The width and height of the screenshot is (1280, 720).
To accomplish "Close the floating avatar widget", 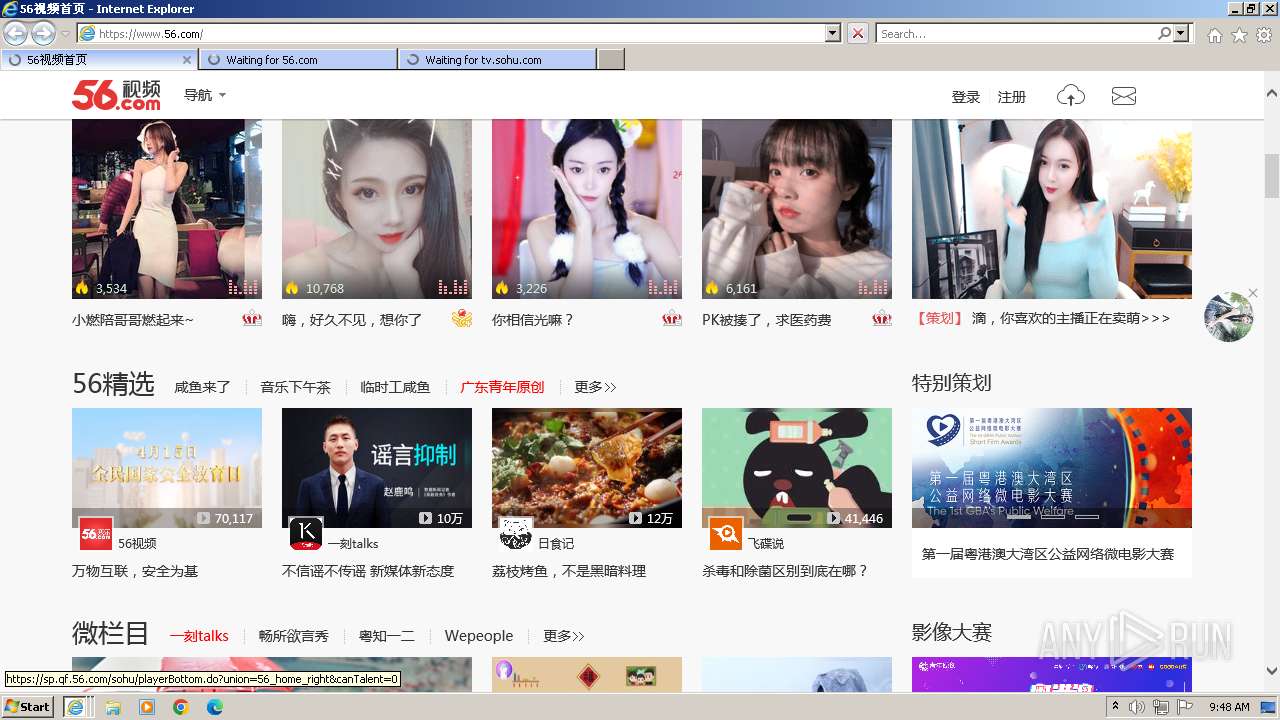I will click(x=1251, y=295).
